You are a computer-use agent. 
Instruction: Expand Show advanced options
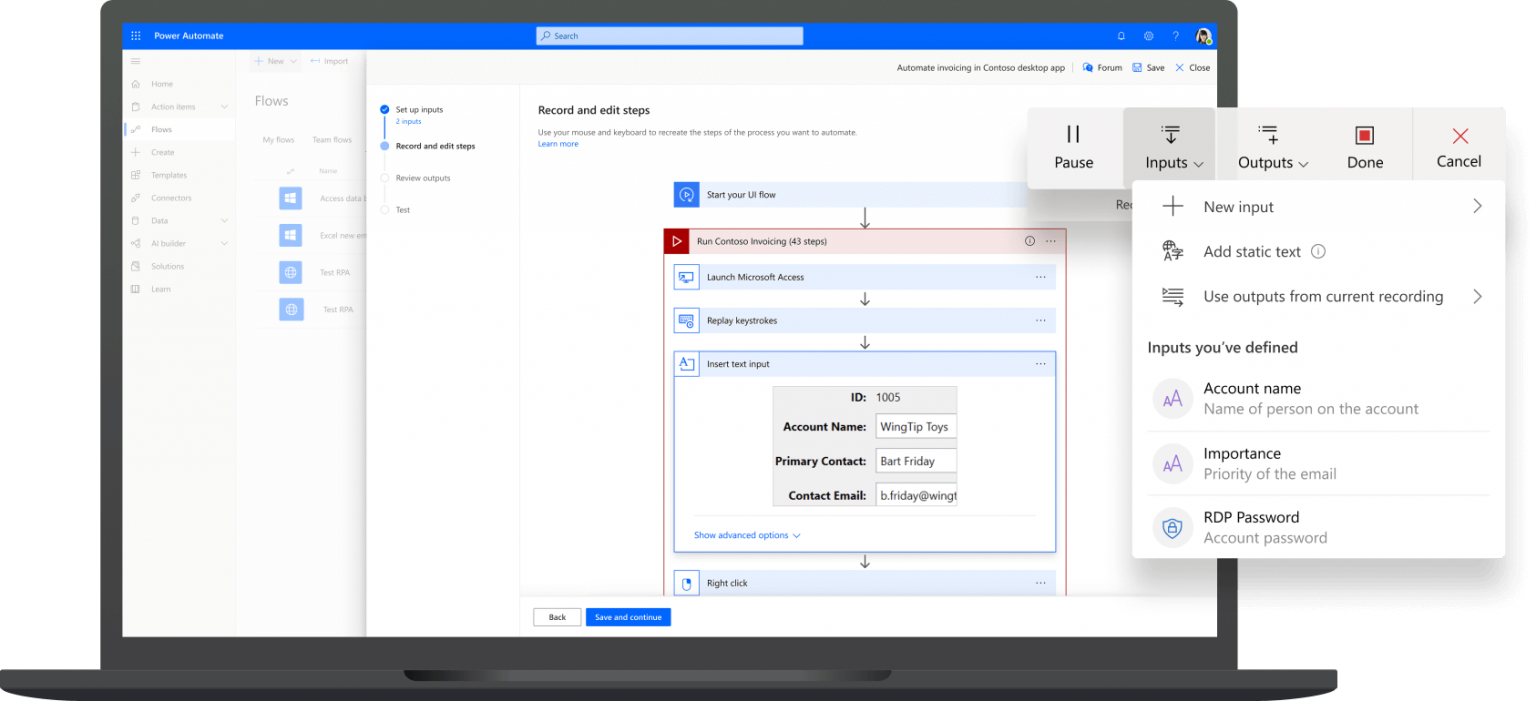pyautogui.click(x=746, y=535)
